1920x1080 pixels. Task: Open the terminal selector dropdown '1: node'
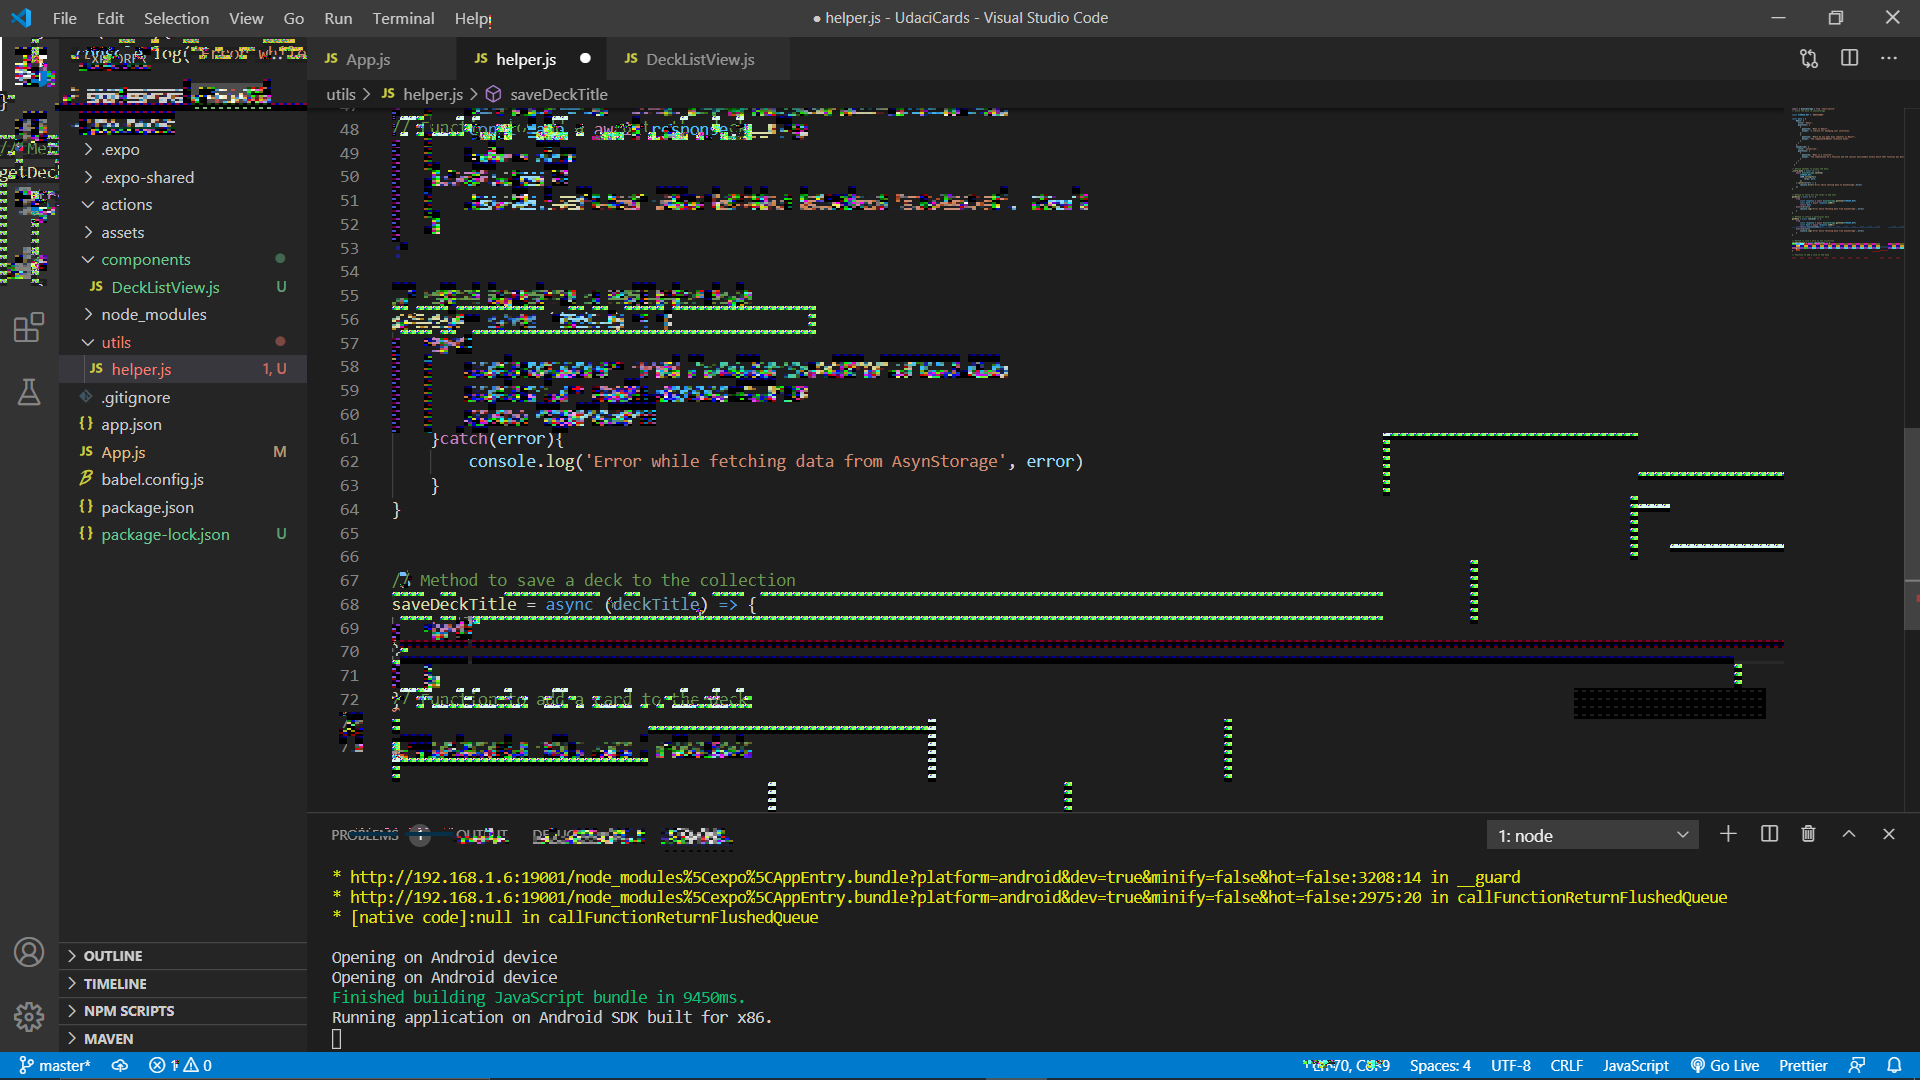point(1592,835)
